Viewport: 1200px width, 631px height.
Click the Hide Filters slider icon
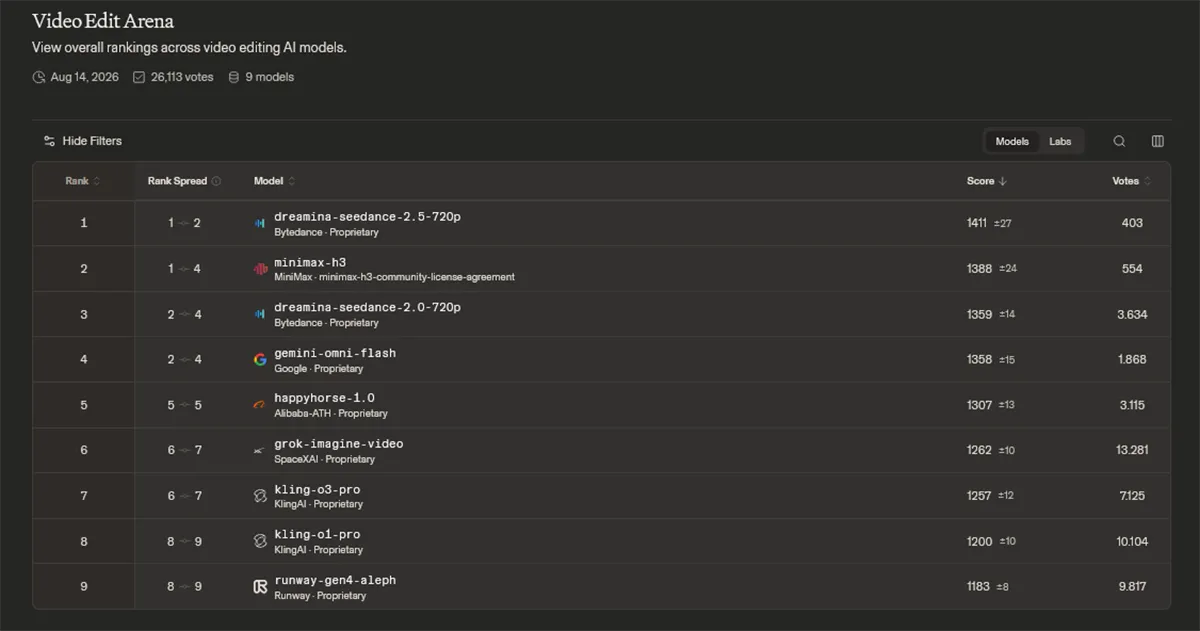pyautogui.click(x=49, y=141)
